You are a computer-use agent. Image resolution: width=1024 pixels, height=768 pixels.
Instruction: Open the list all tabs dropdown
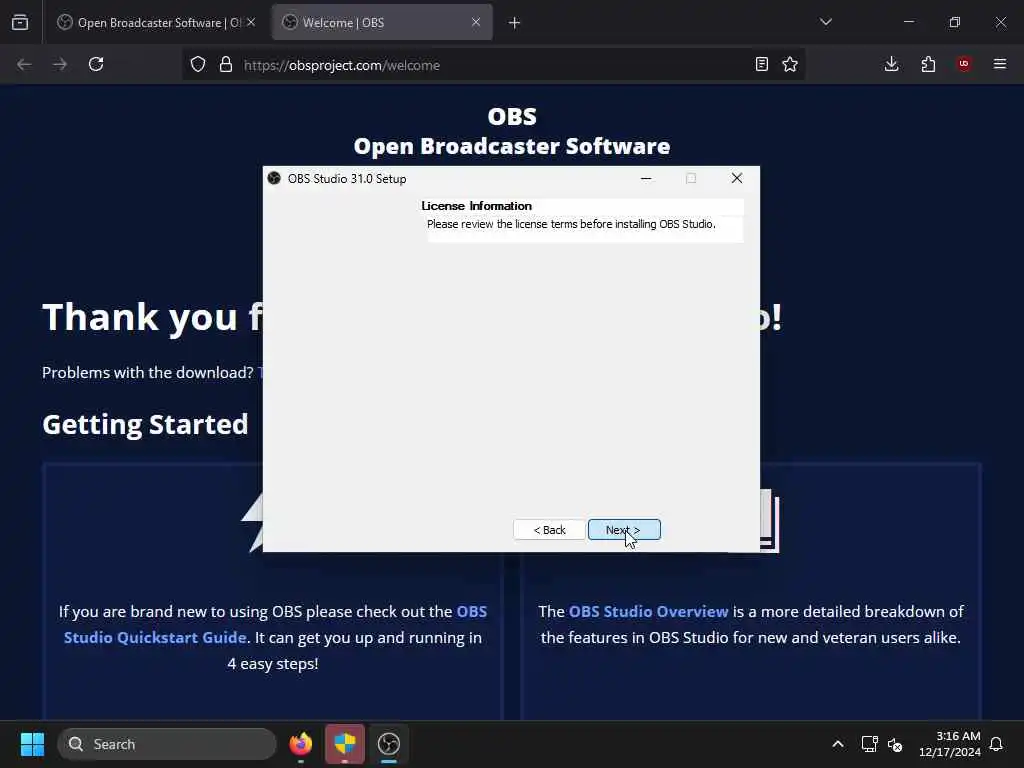[x=825, y=22]
